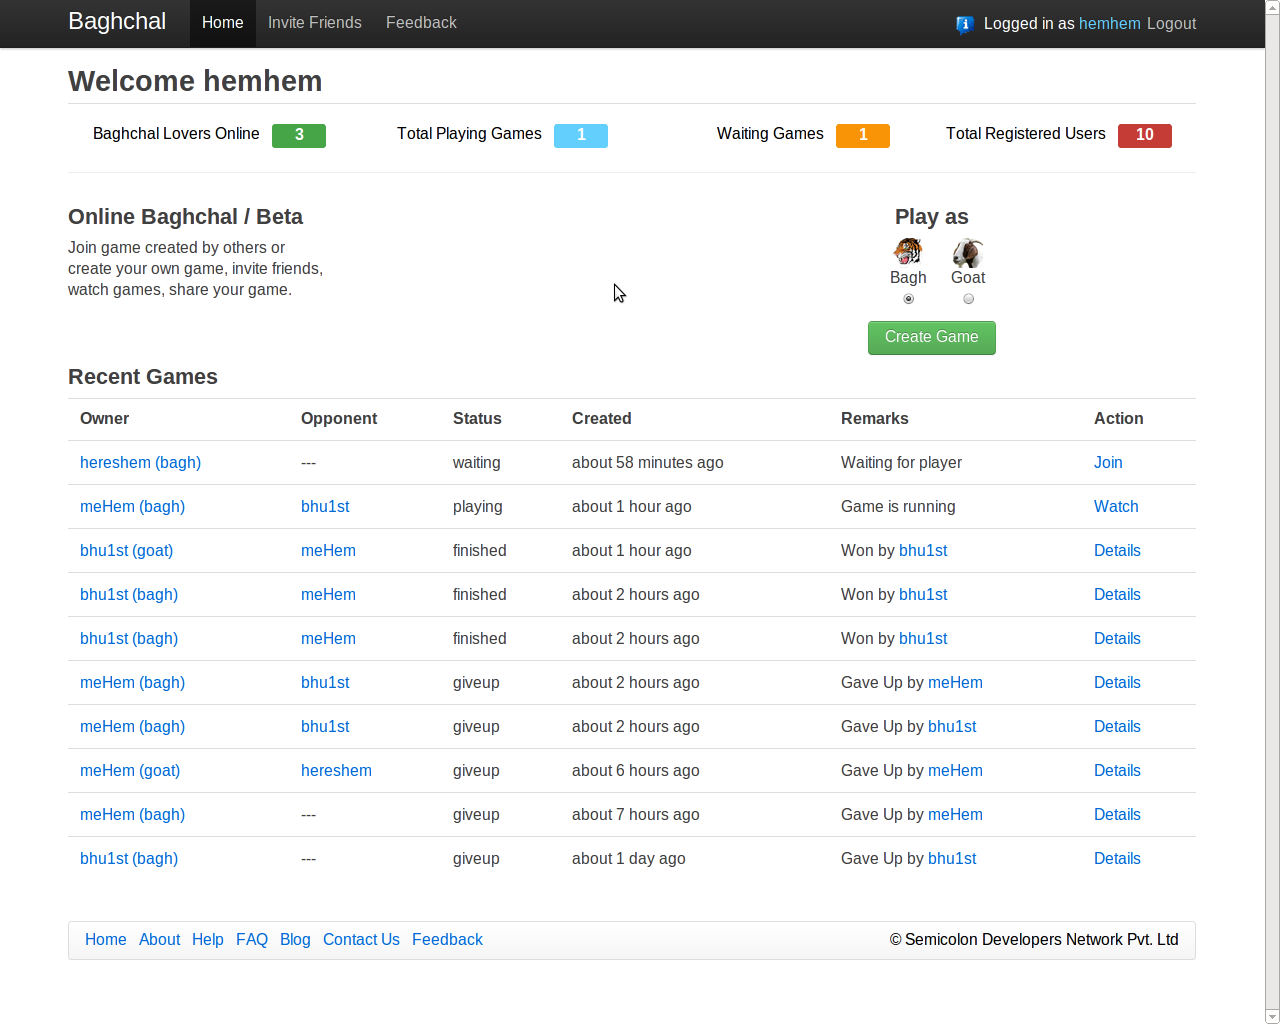The width and height of the screenshot is (1280, 1024).
Task: Open Feedback in top navbar
Action: (421, 23)
